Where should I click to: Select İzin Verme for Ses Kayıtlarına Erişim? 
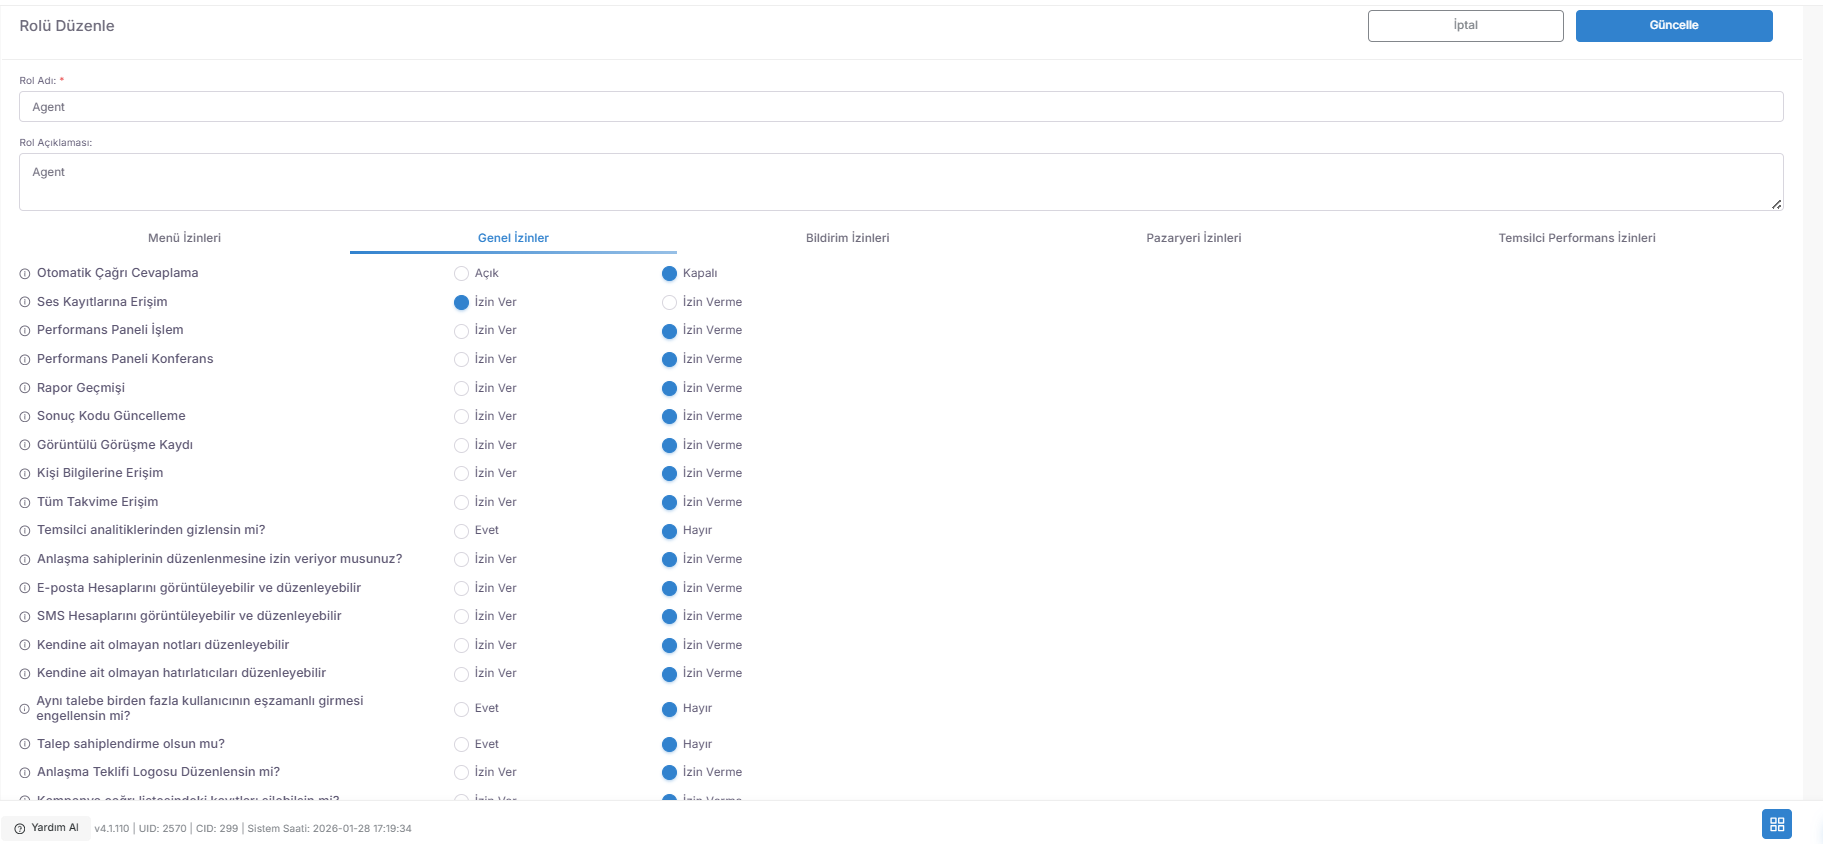669,302
